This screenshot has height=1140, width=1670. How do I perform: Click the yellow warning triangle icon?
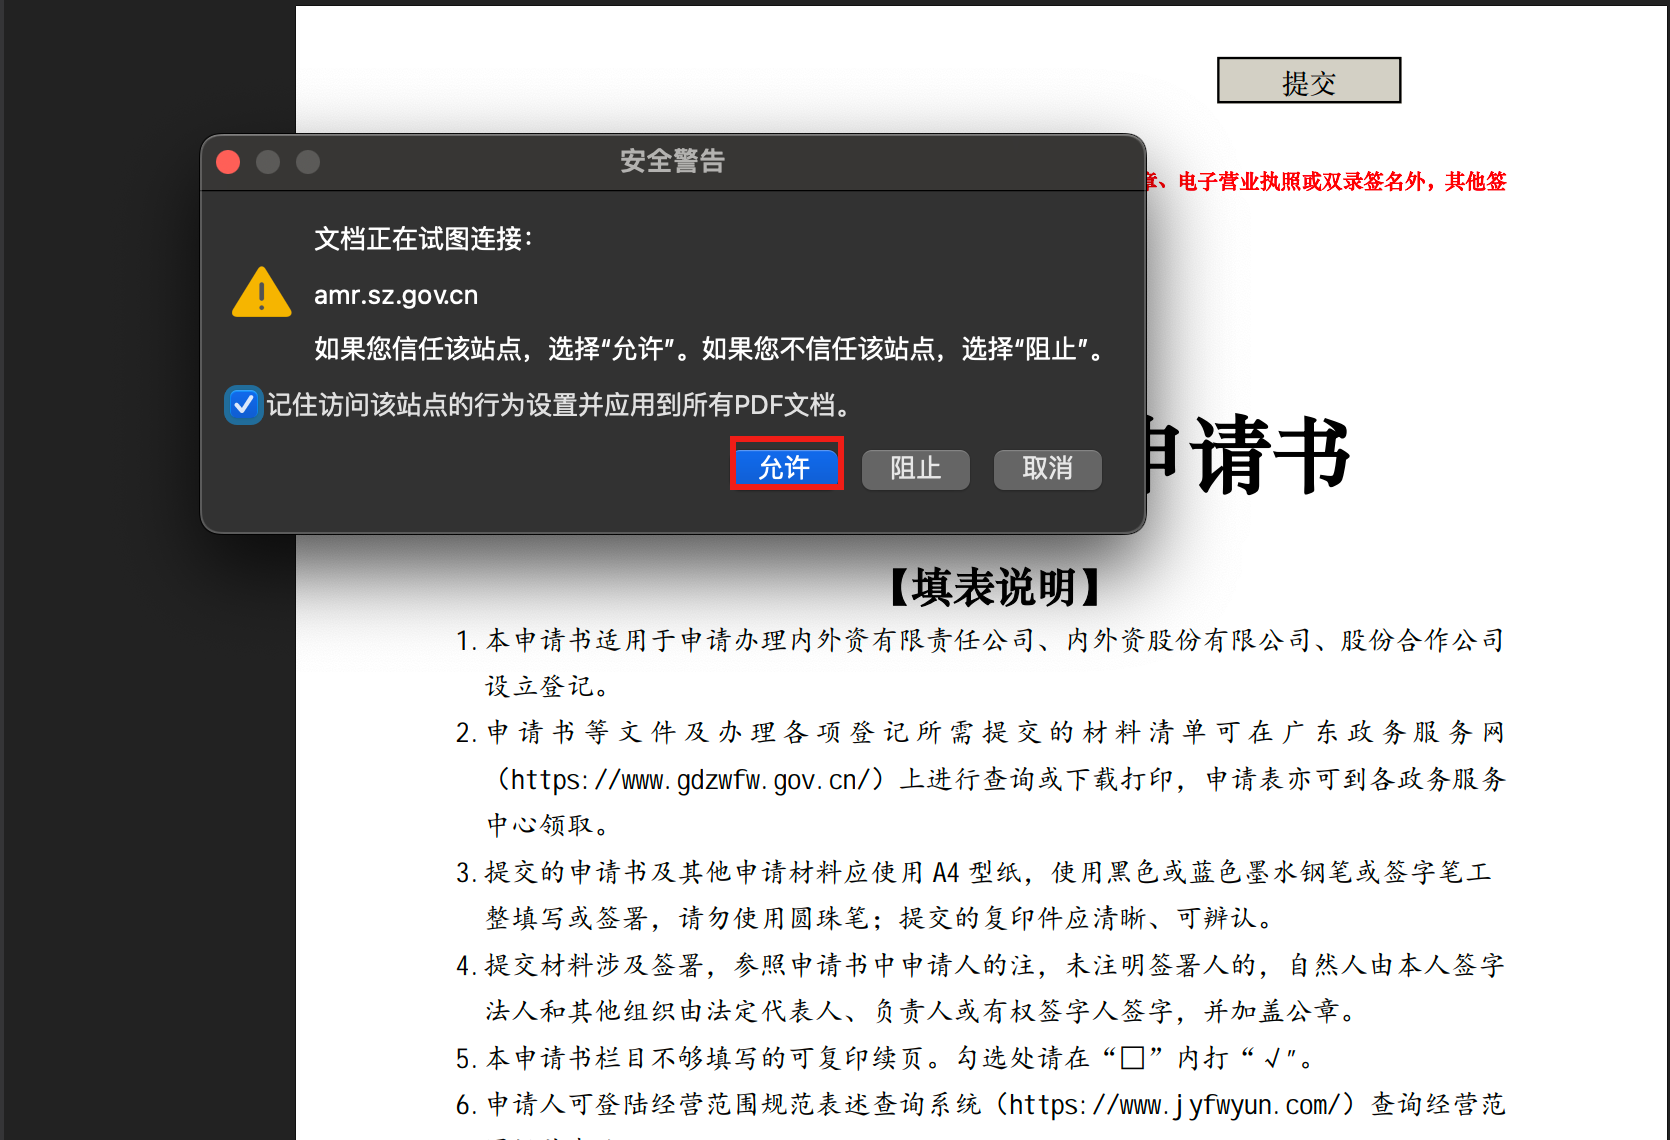(262, 293)
